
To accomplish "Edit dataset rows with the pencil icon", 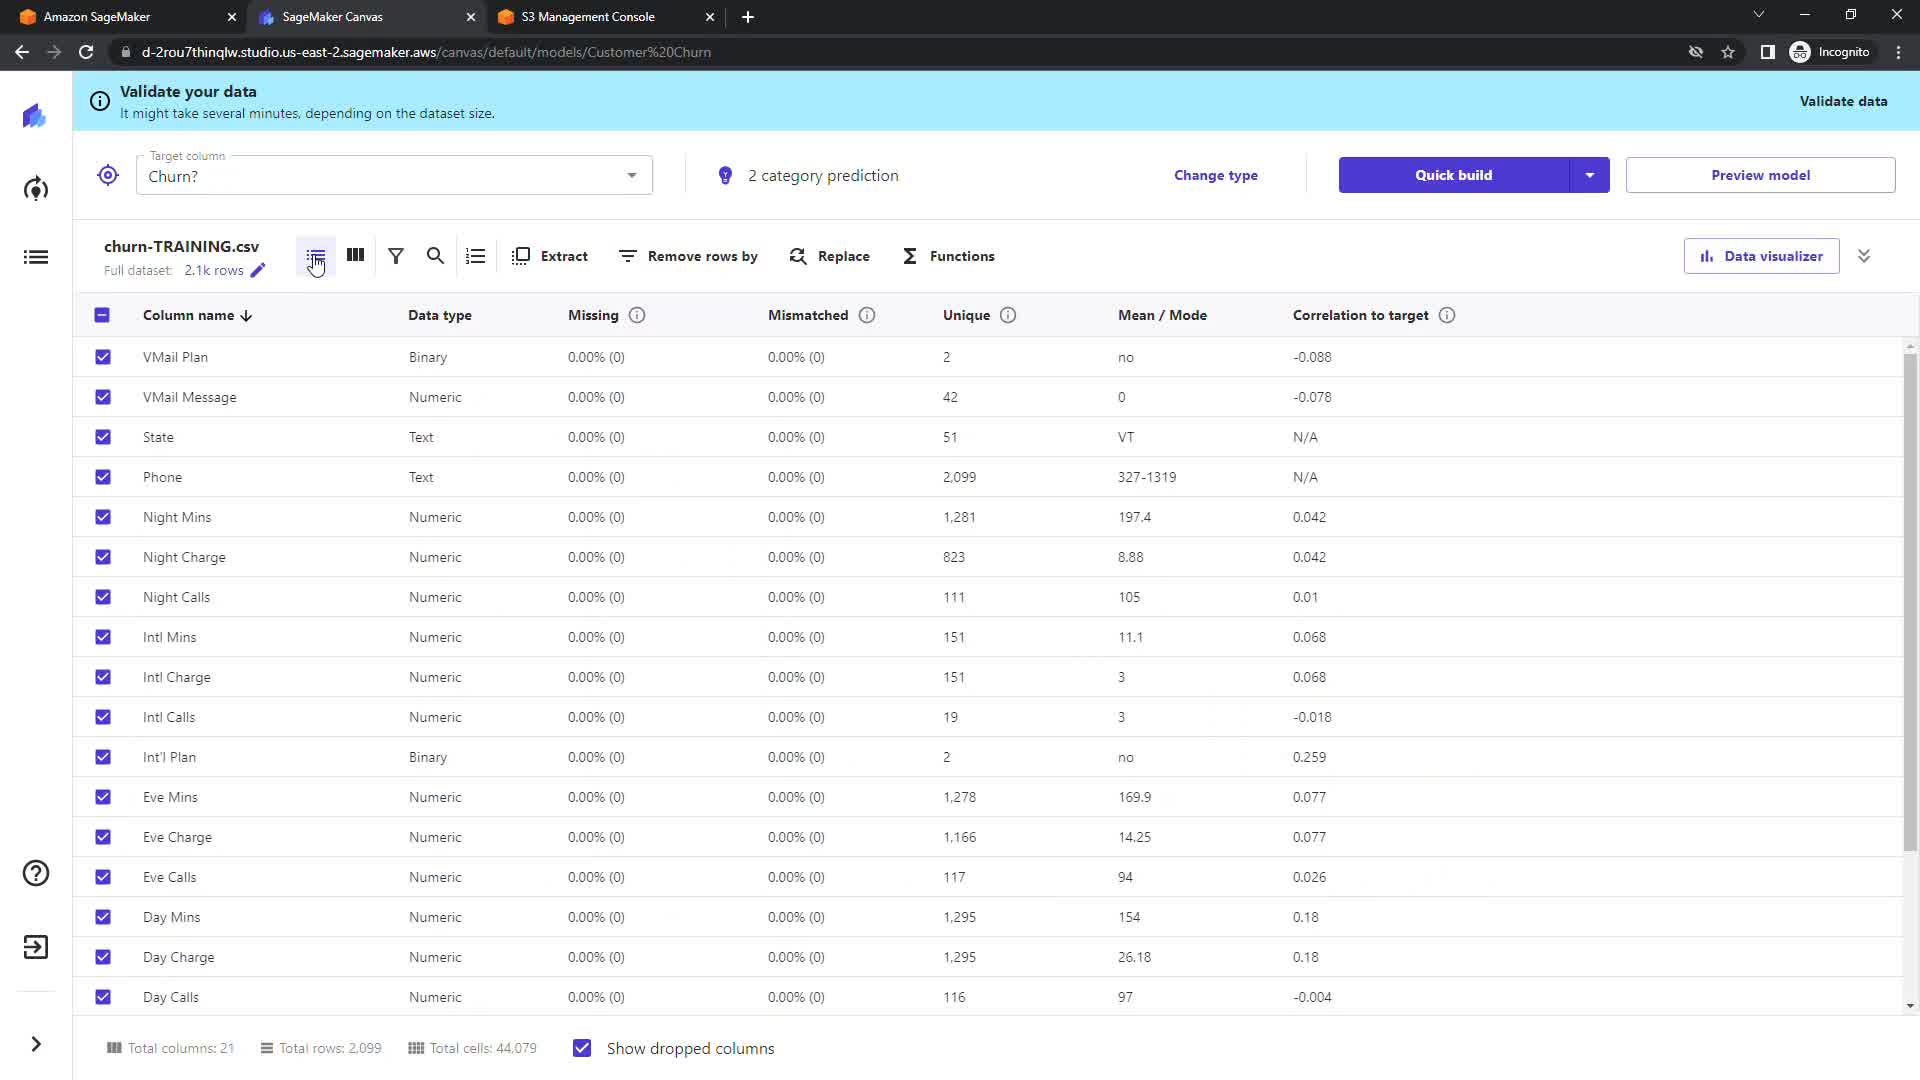I will (x=258, y=270).
